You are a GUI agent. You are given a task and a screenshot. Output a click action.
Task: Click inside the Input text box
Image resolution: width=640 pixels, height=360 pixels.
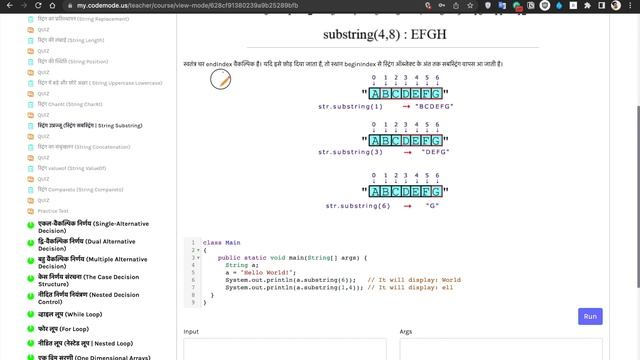tap(284, 349)
